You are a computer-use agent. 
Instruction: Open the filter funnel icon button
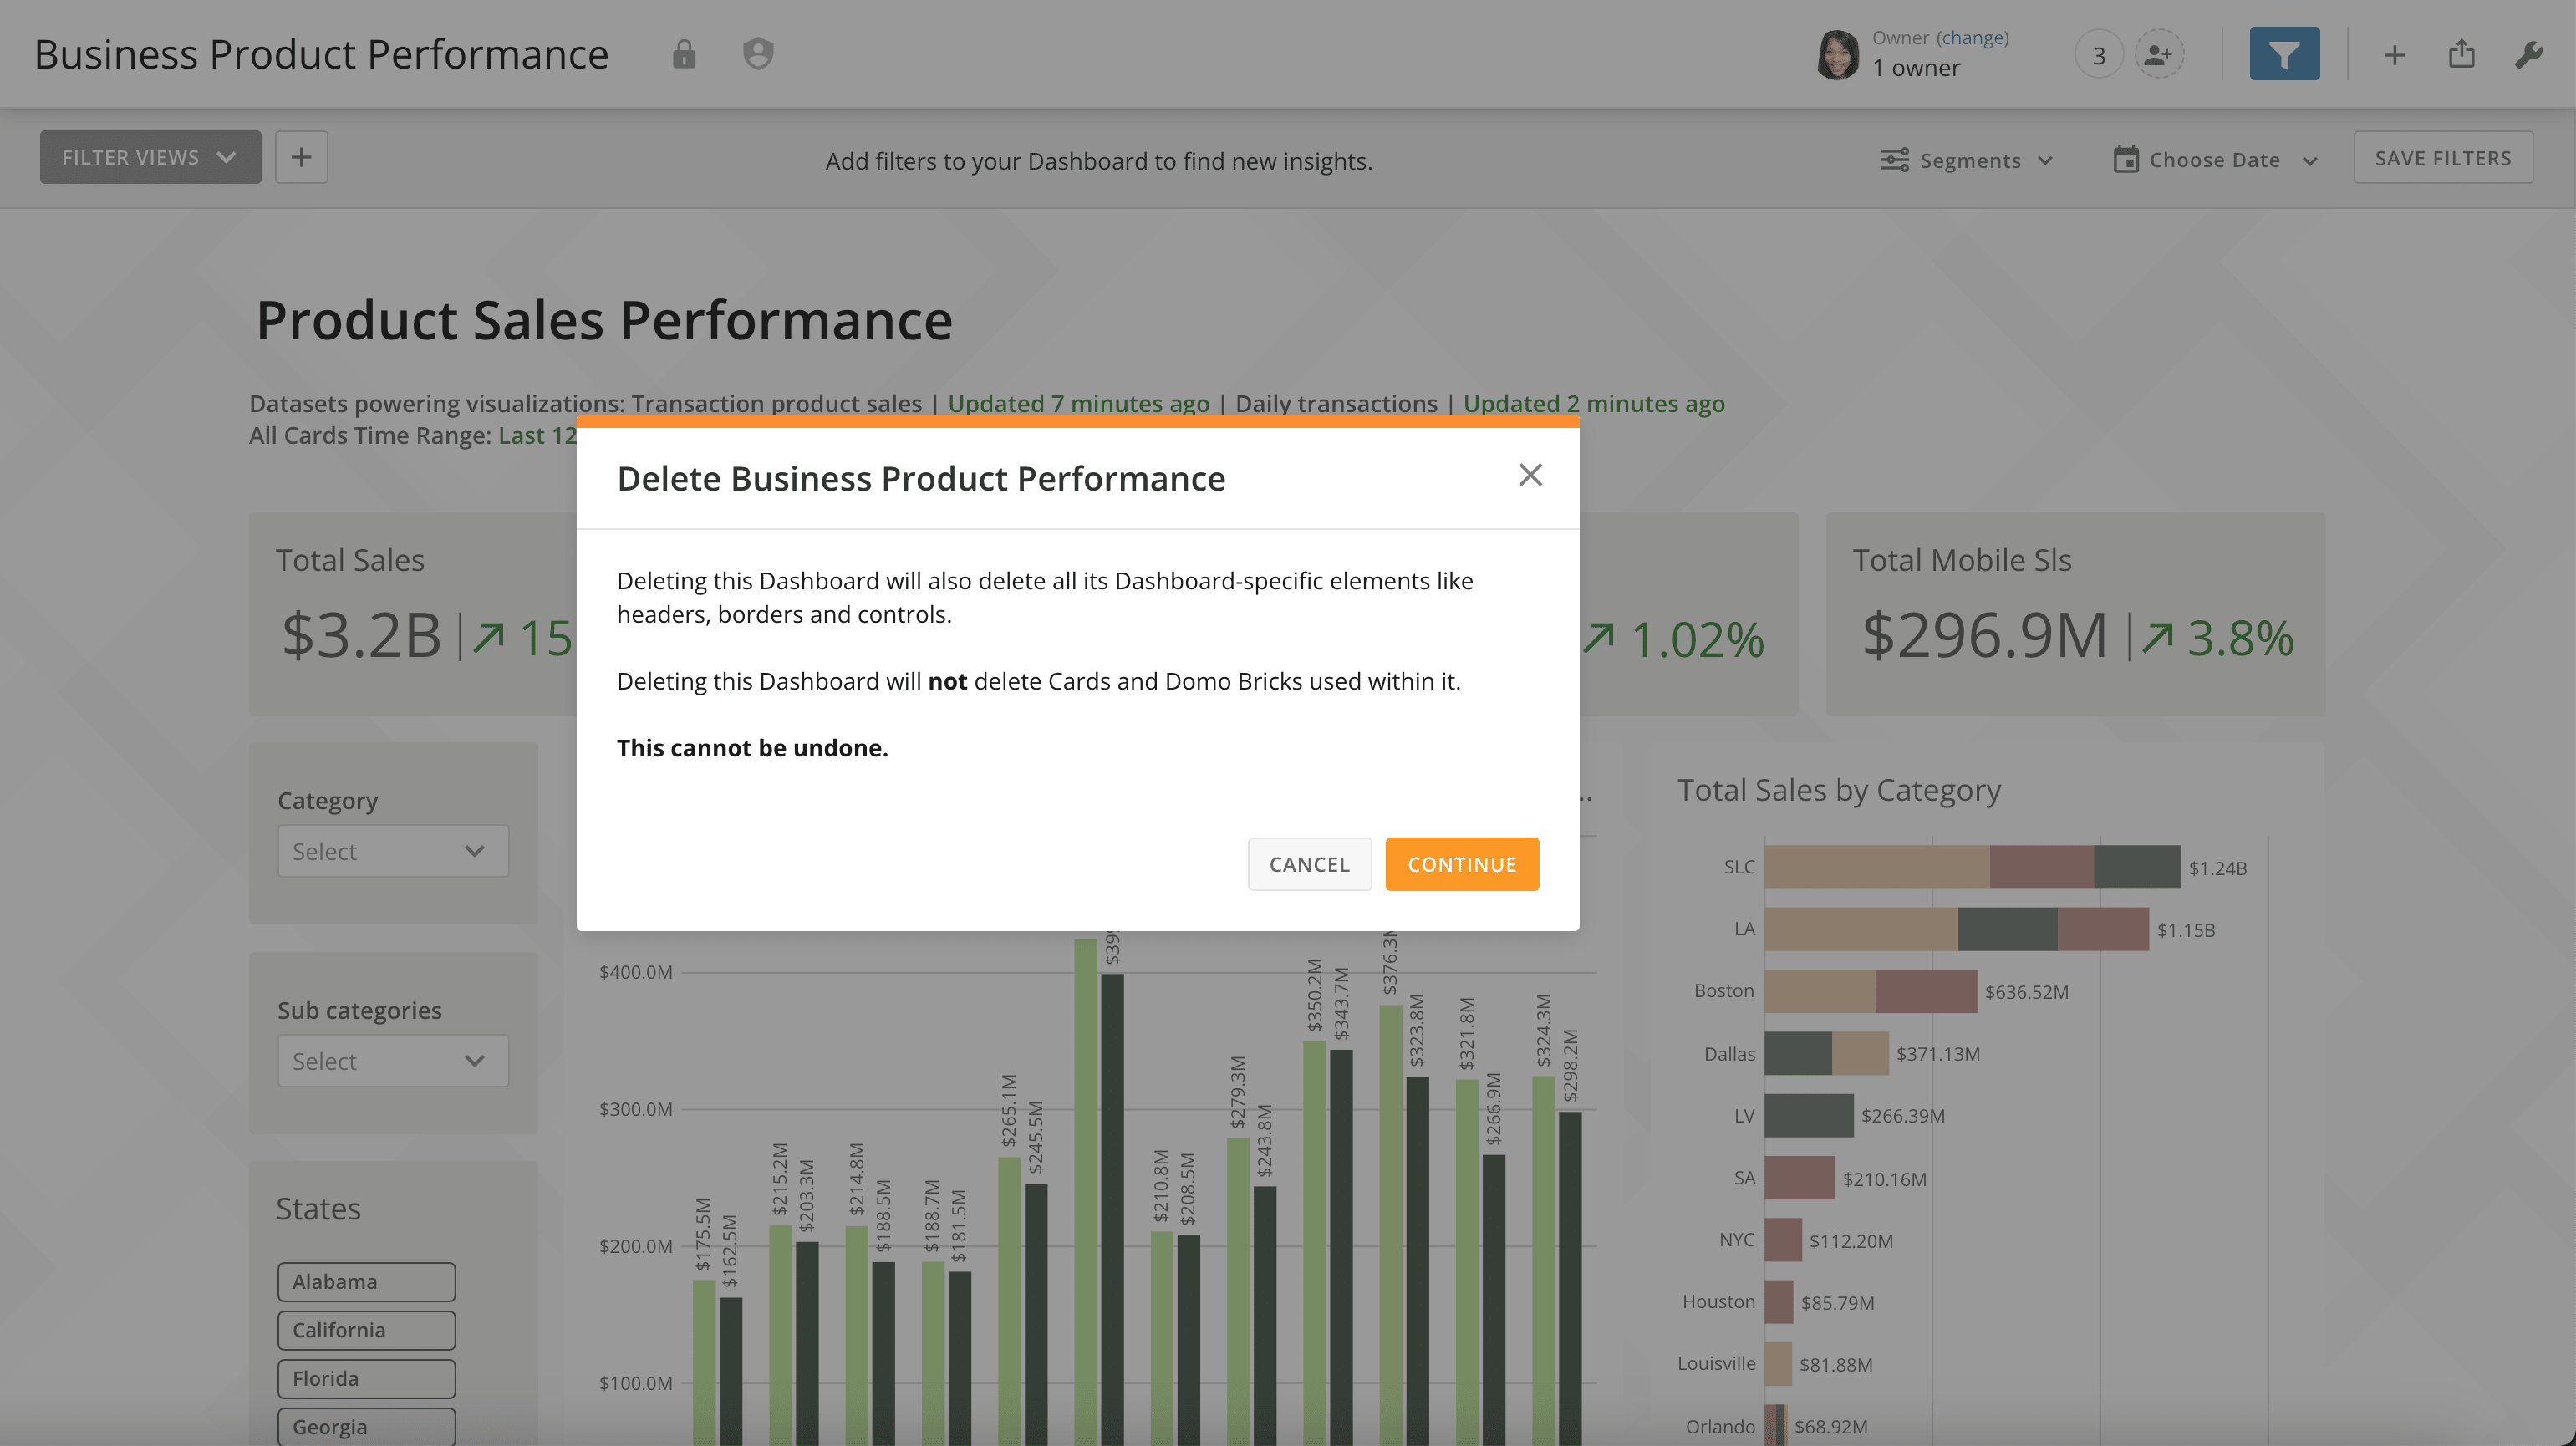click(x=2284, y=54)
